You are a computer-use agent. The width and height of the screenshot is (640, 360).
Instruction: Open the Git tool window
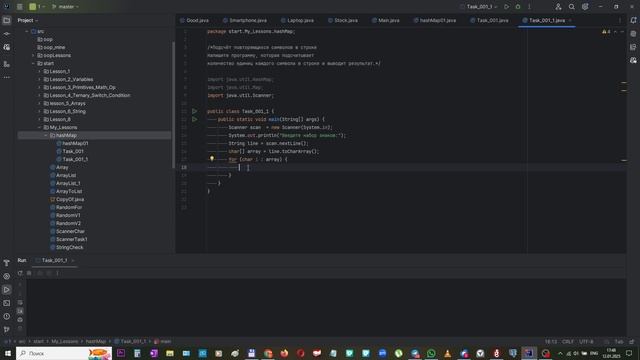pos(7,329)
